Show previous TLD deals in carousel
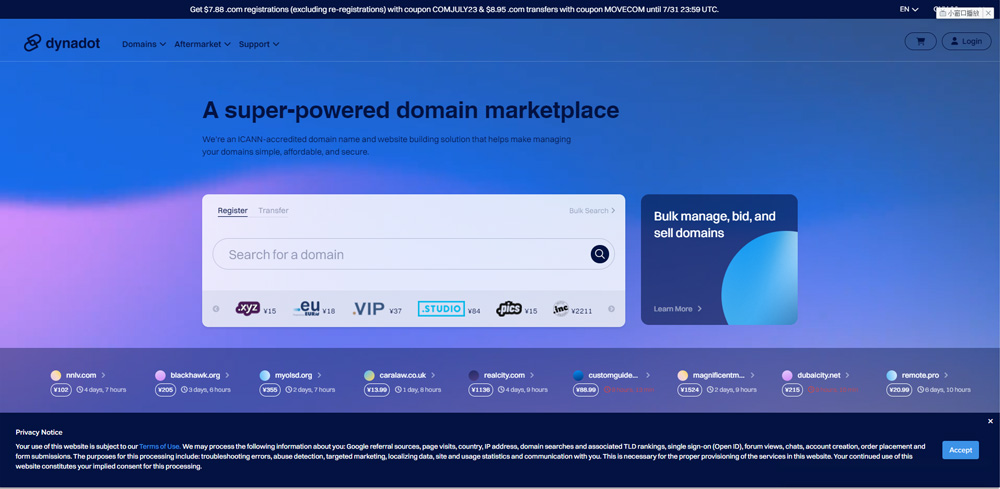This screenshot has height=489, width=1000. 216,309
